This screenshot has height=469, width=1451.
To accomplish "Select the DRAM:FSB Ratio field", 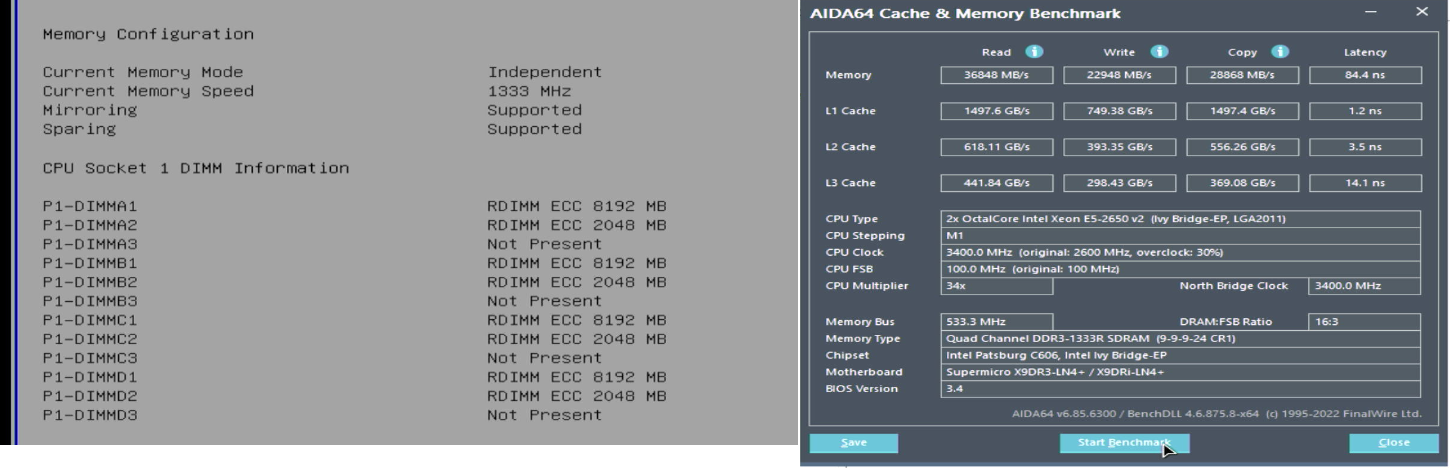I will [1364, 322].
